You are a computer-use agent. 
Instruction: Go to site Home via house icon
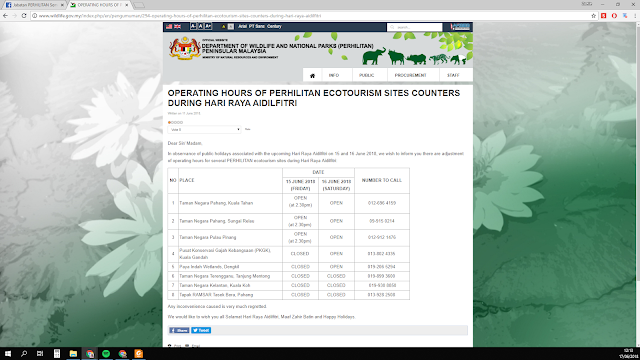click(x=312, y=76)
